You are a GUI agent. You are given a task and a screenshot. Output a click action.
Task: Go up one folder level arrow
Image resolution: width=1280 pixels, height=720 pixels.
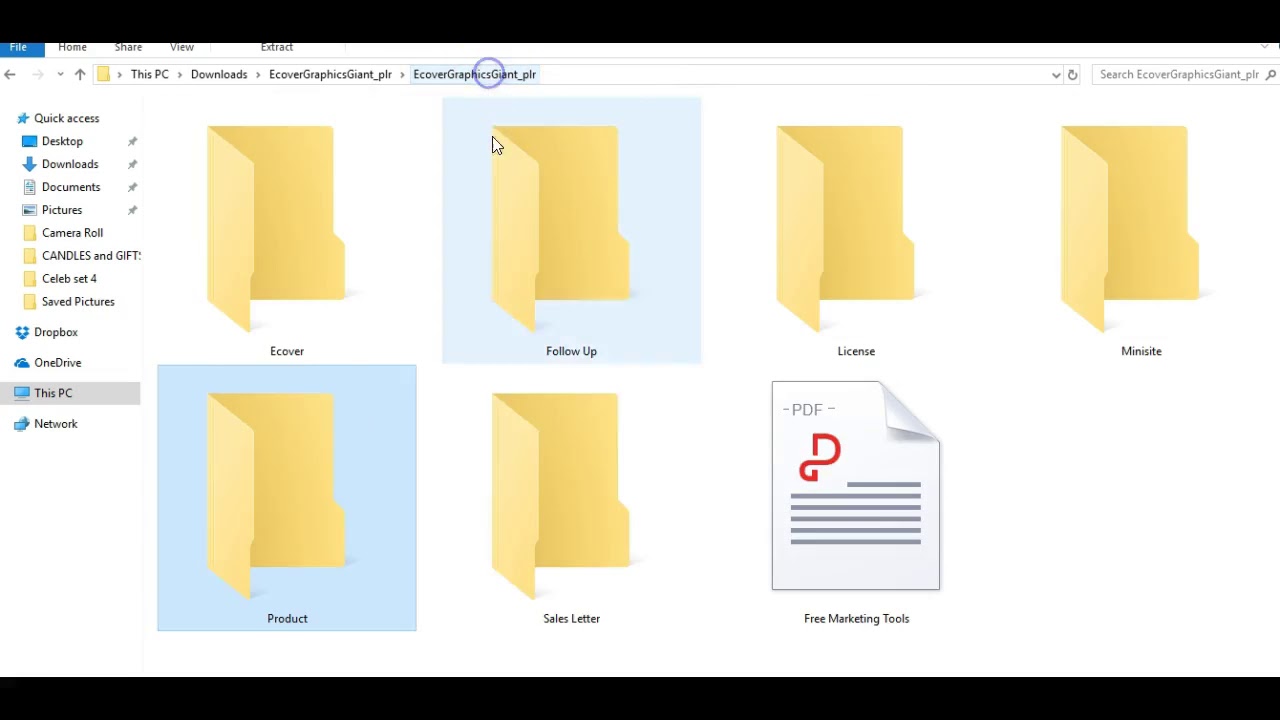pos(80,74)
